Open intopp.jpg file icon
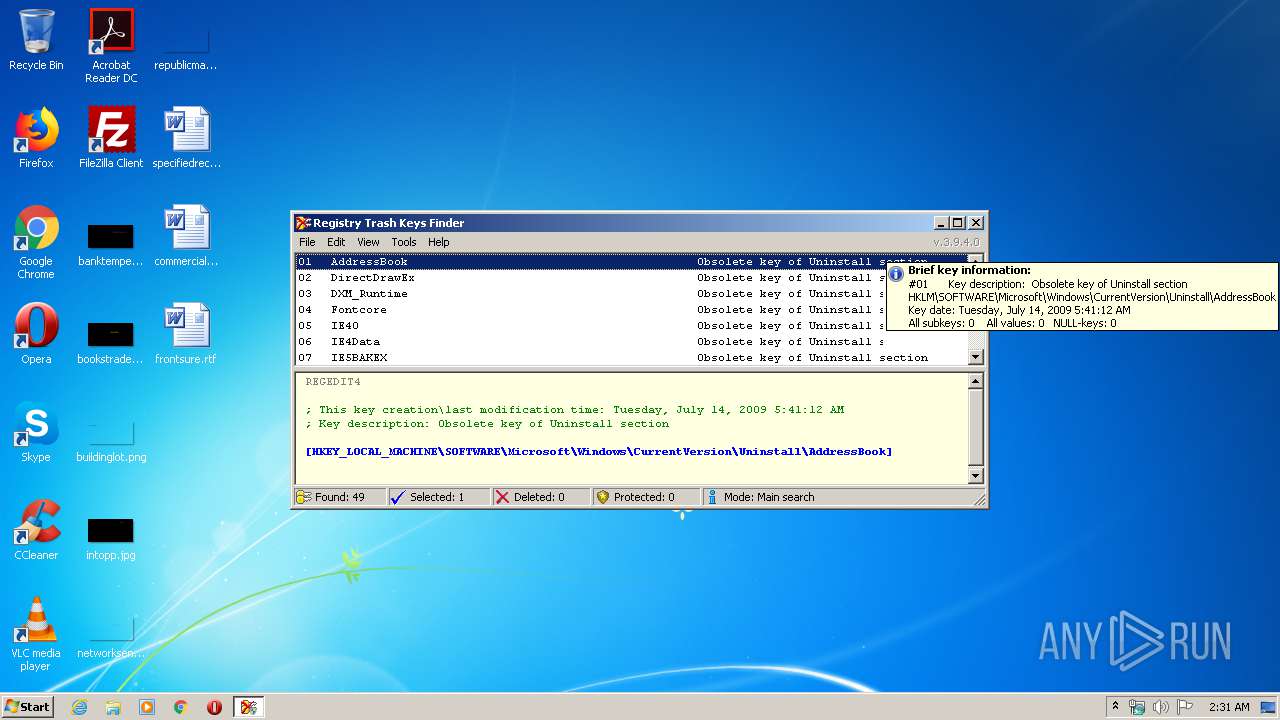Screen dimensions: 1280x720 click(111, 538)
